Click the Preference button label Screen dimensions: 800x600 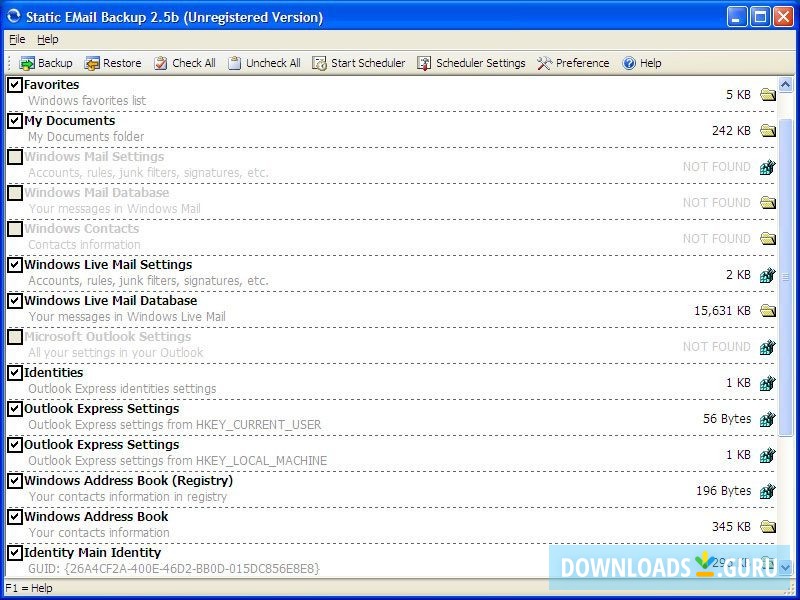click(x=583, y=63)
